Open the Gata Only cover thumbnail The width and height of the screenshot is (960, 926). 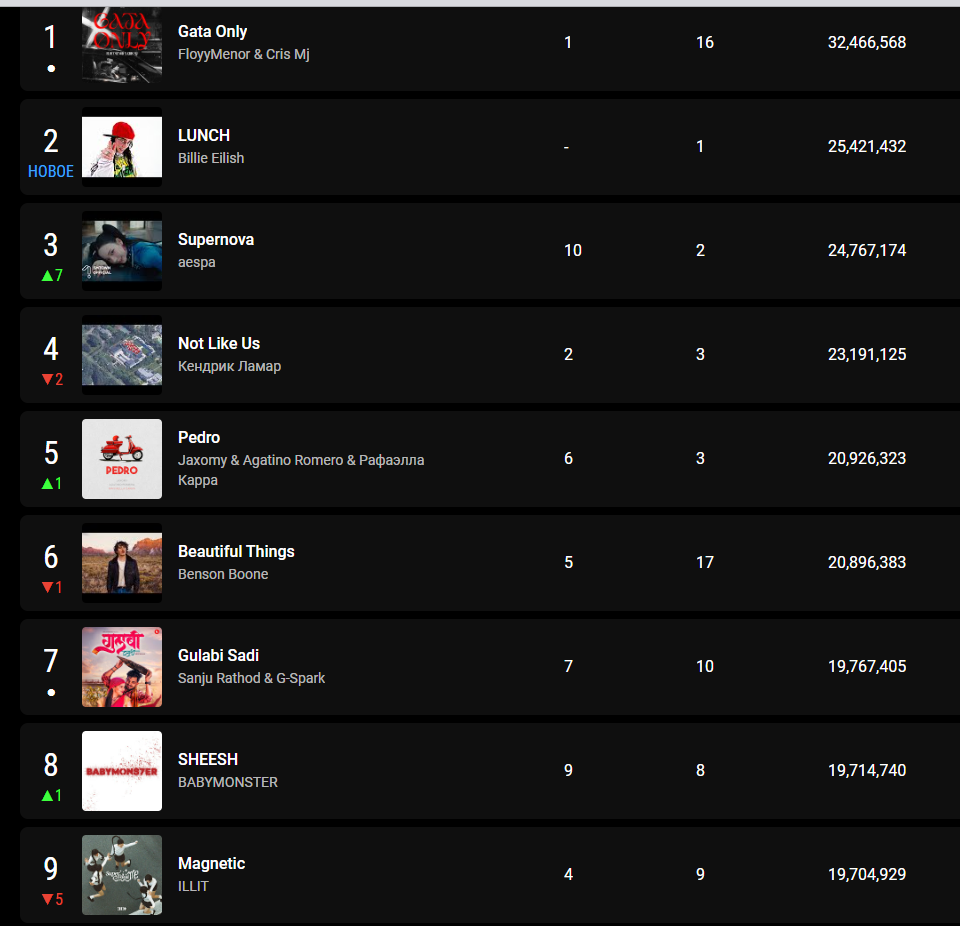click(x=122, y=45)
